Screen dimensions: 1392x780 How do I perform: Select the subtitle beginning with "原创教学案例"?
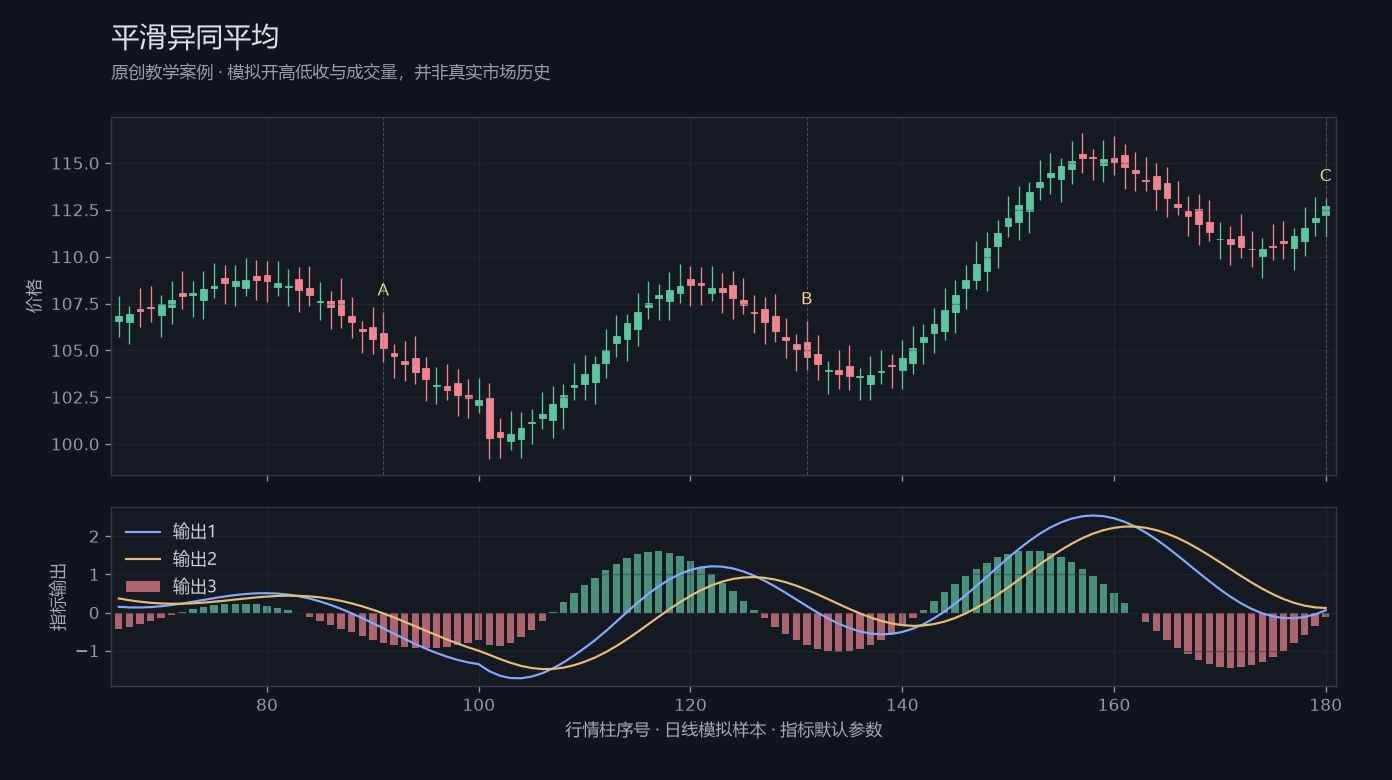click(x=331, y=73)
